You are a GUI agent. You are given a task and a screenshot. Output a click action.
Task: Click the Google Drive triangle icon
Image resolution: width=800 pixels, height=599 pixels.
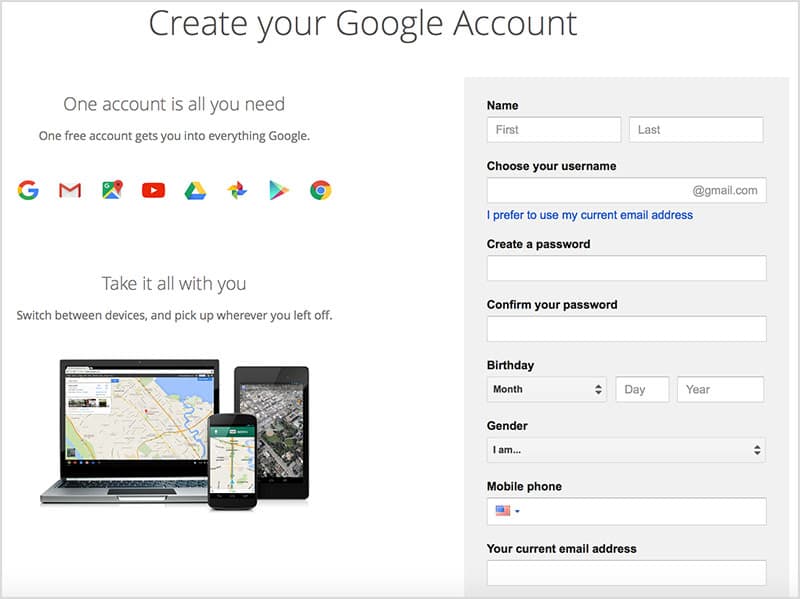pyautogui.click(x=195, y=190)
